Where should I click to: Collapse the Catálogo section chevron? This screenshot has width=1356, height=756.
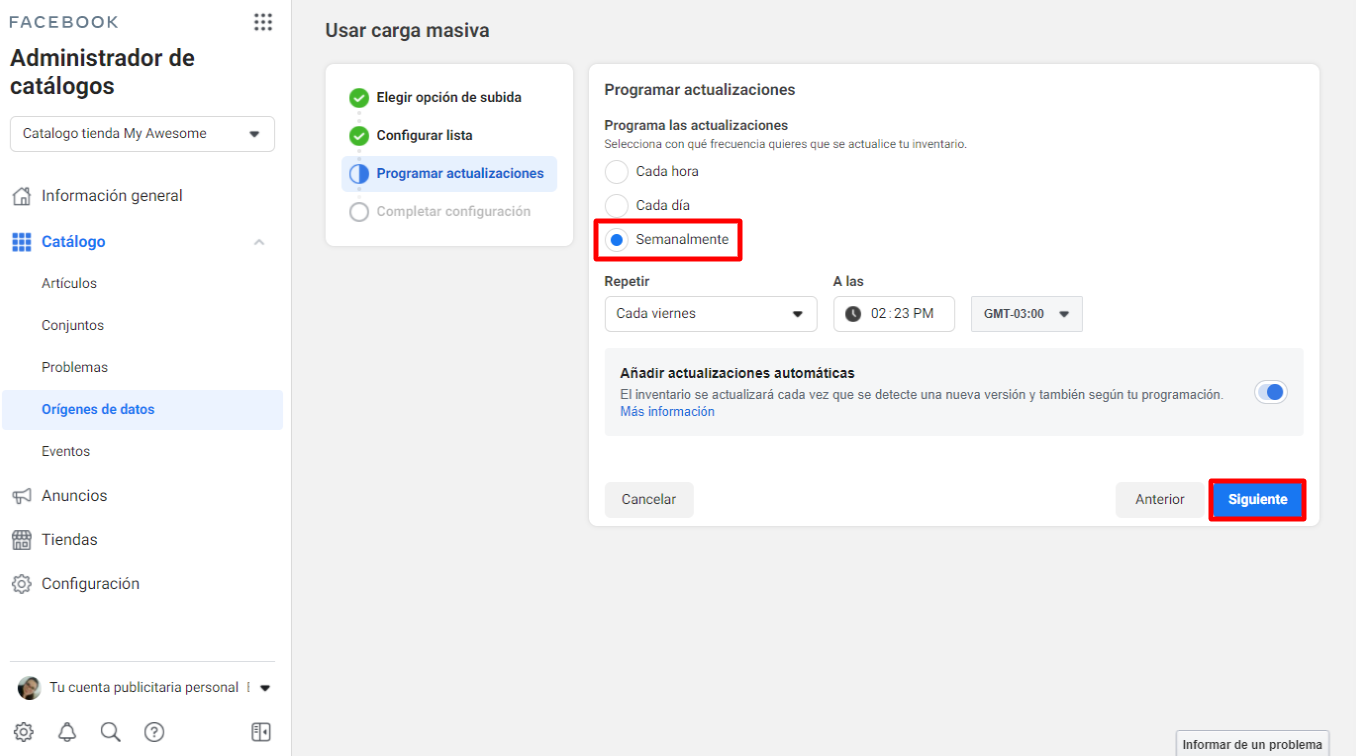click(259, 242)
